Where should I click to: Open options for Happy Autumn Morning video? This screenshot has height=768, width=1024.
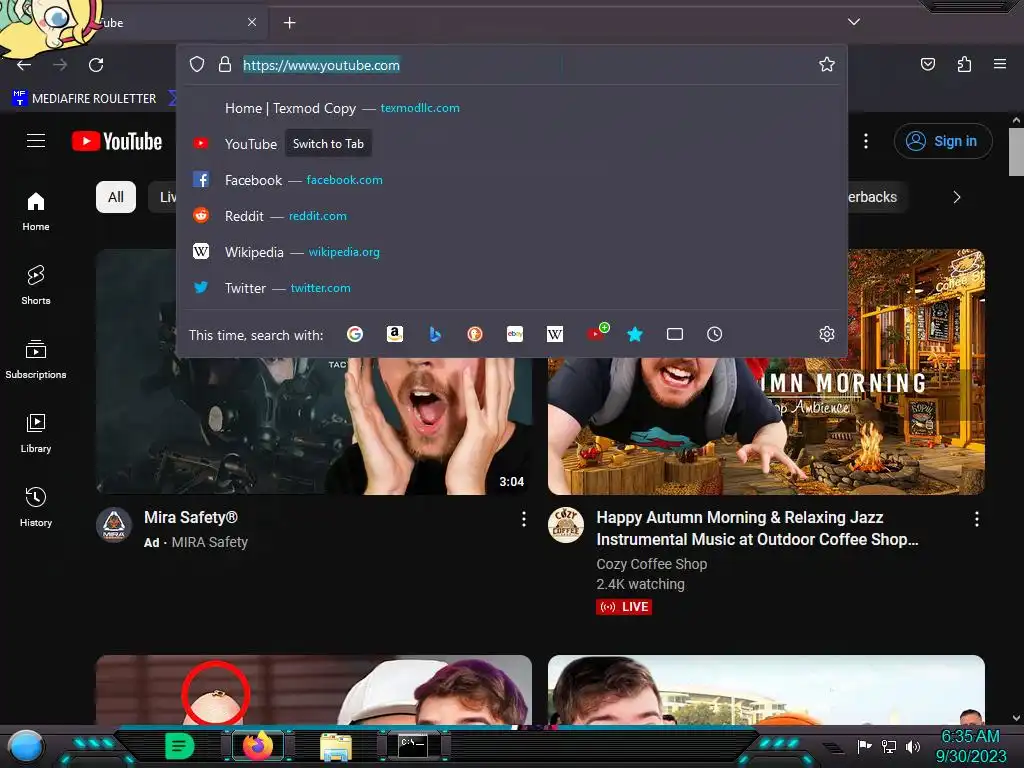[x=977, y=519]
